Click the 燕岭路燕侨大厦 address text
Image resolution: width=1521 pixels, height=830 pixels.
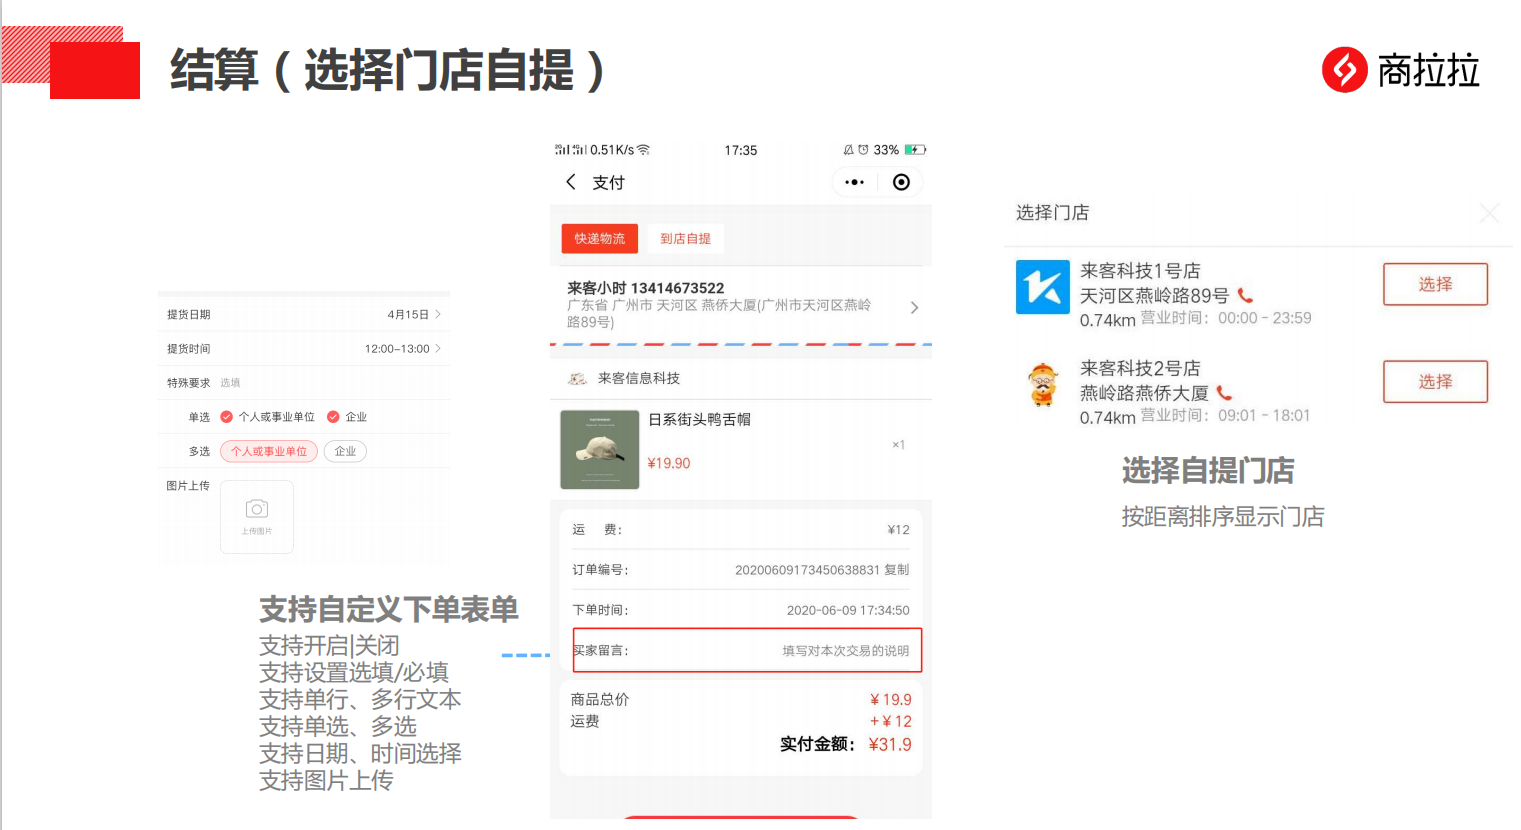(1144, 393)
